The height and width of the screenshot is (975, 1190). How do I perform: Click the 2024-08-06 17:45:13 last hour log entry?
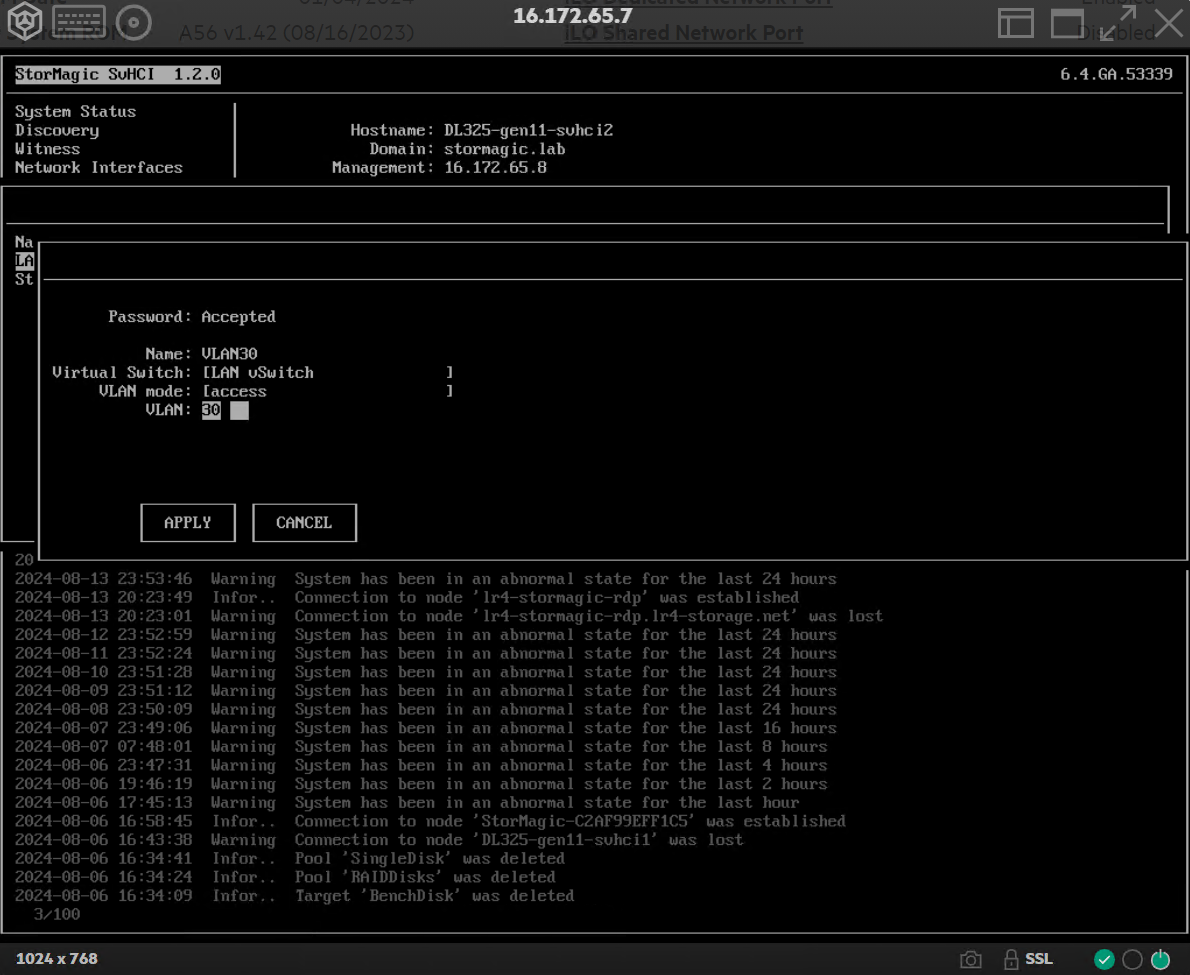(407, 803)
